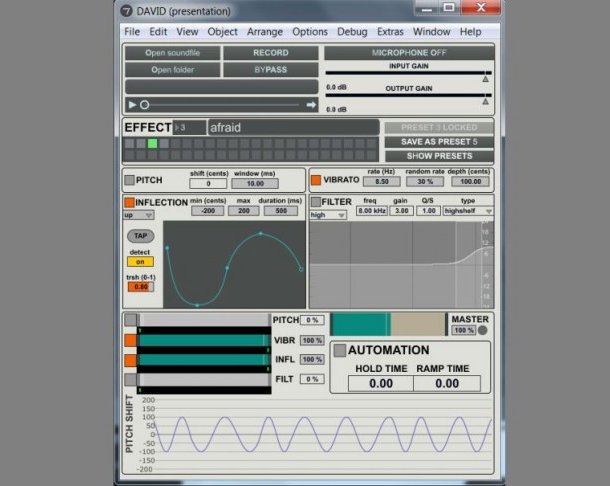Image resolution: width=610 pixels, height=486 pixels.
Task: Click the RAMP TIME value field
Action: (447, 384)
